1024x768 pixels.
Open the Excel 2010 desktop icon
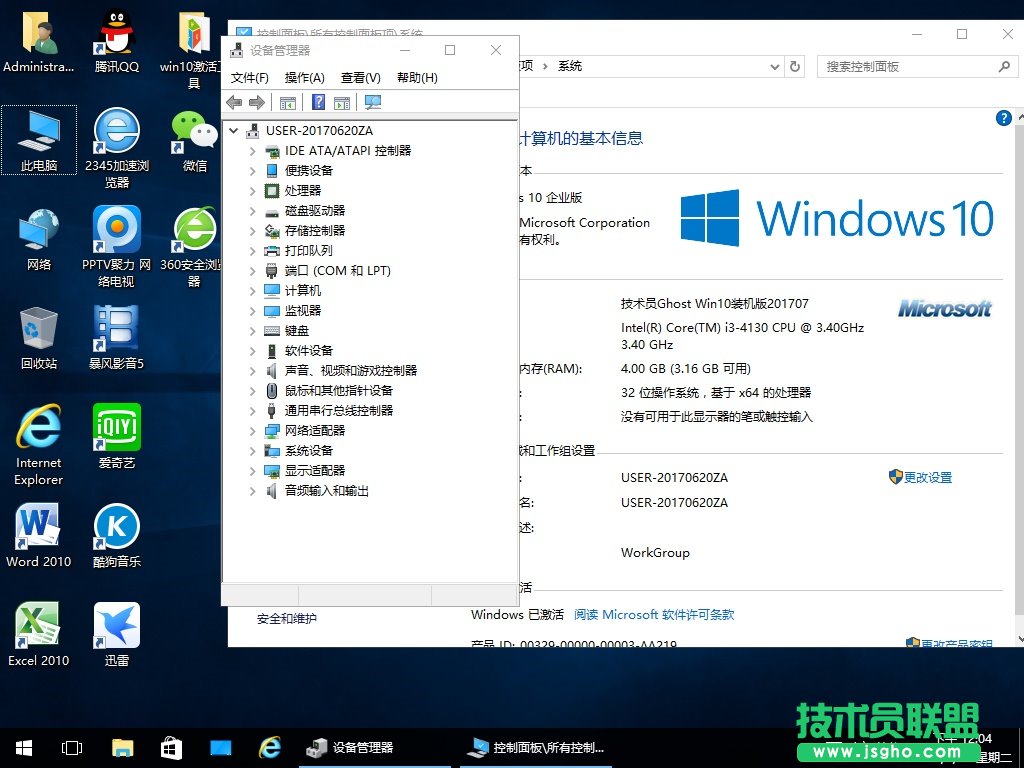click(39, 635)
